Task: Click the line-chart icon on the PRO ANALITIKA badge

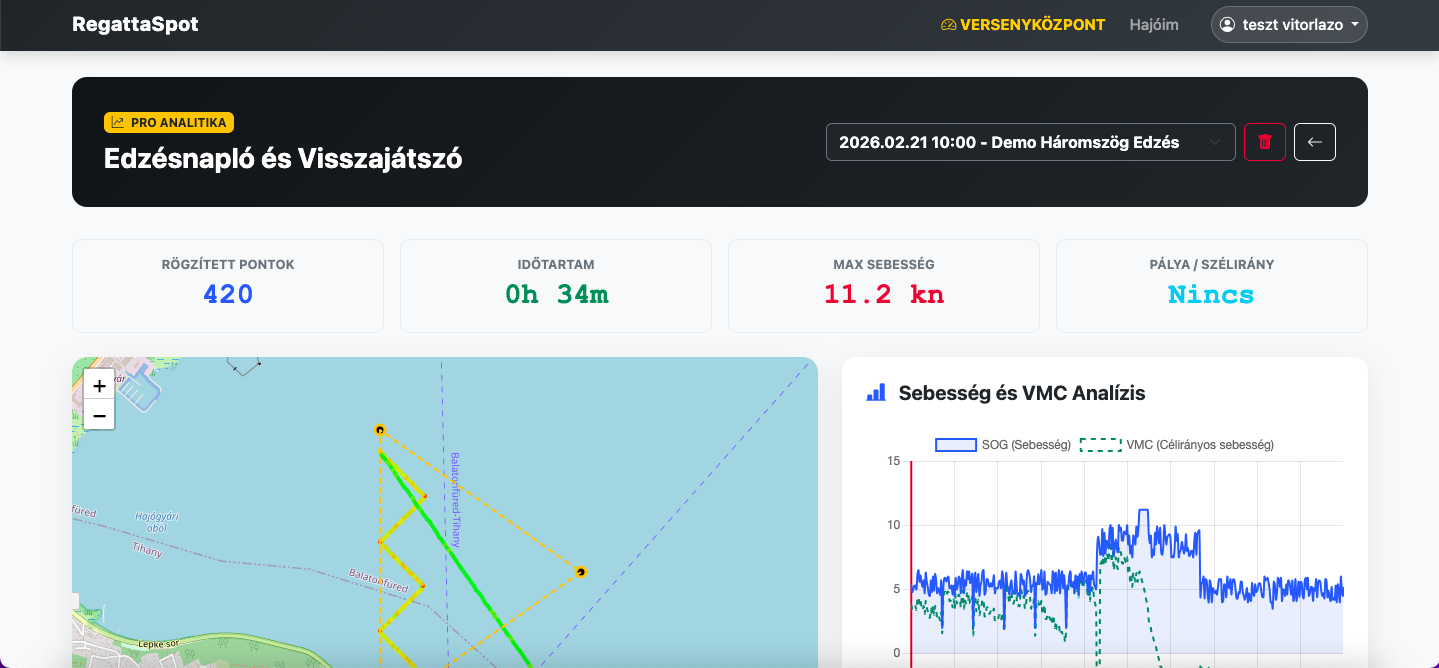Action: tap(117, 122)
